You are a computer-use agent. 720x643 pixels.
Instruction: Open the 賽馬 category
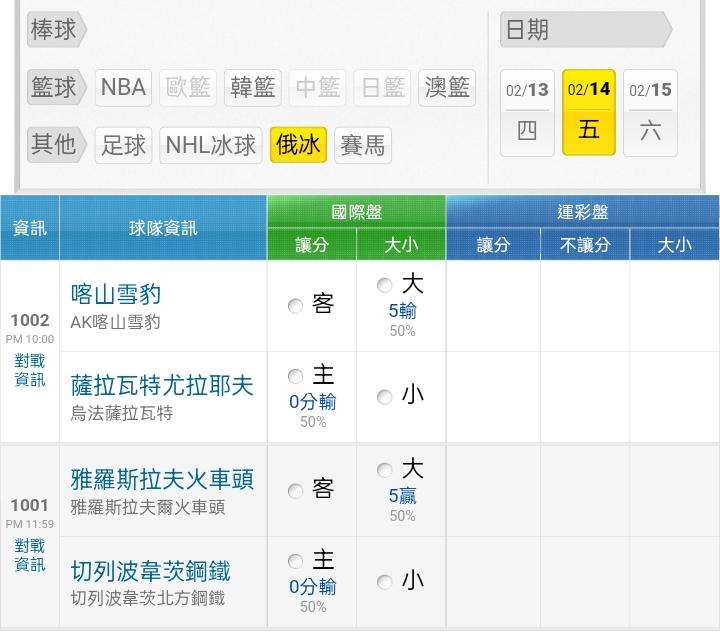[x=362, y=146]
